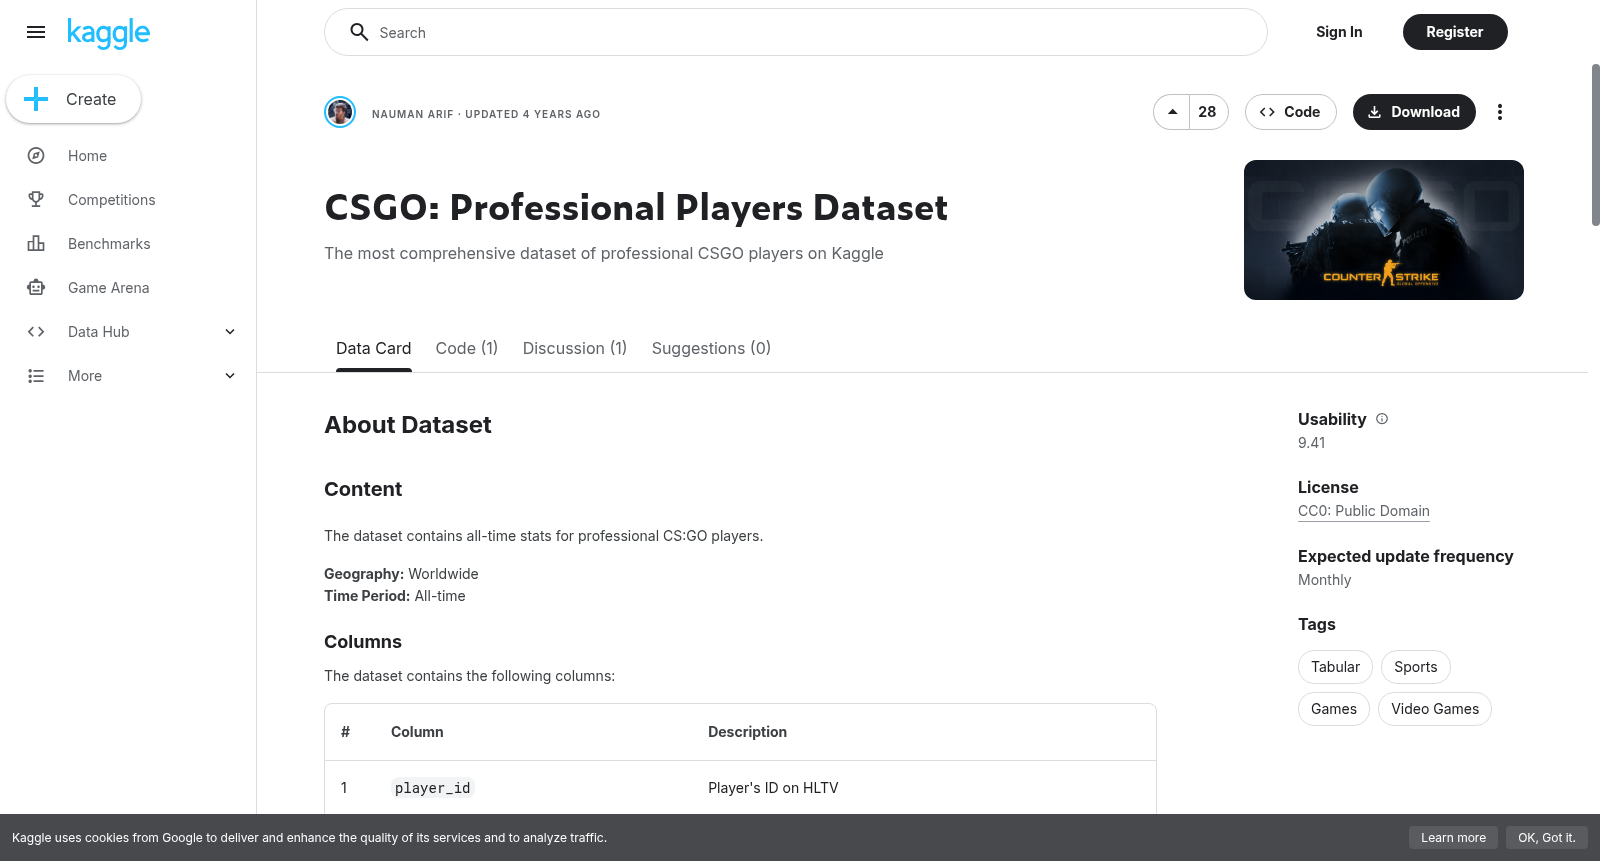Dismiss cookie banner with OK, Got it
The height and width of the screenshot is (861, 1600).
[x=1546, y=838]
